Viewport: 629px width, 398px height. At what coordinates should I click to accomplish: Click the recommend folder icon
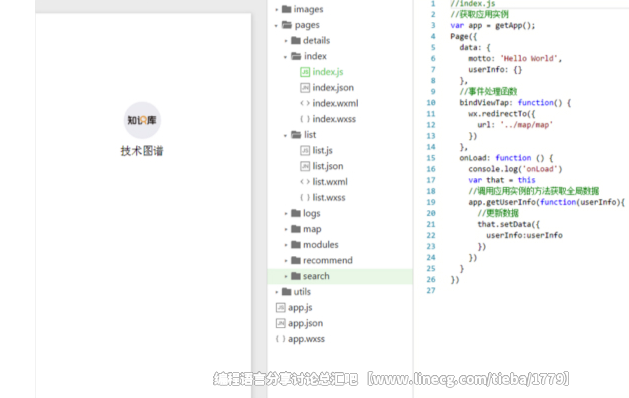point(296,260)
